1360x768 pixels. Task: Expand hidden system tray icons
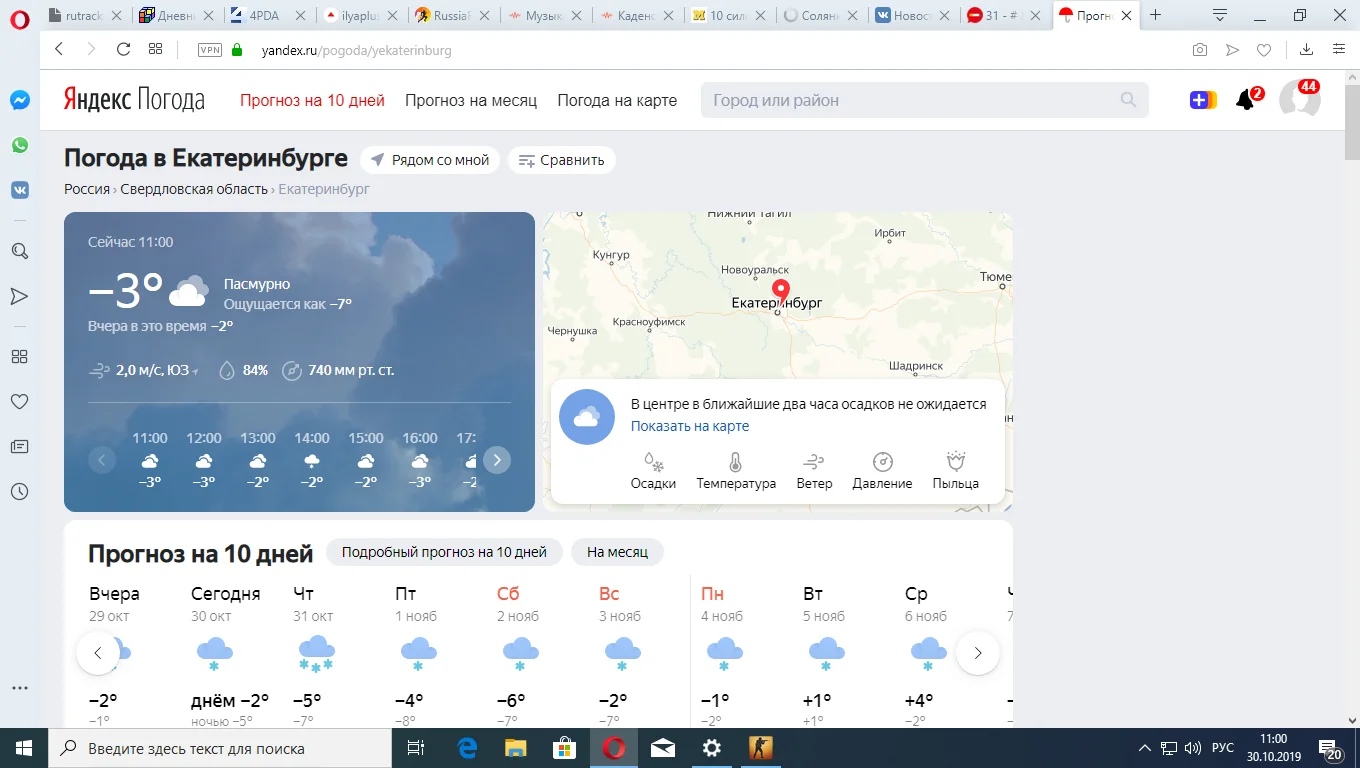[1145, 748]
